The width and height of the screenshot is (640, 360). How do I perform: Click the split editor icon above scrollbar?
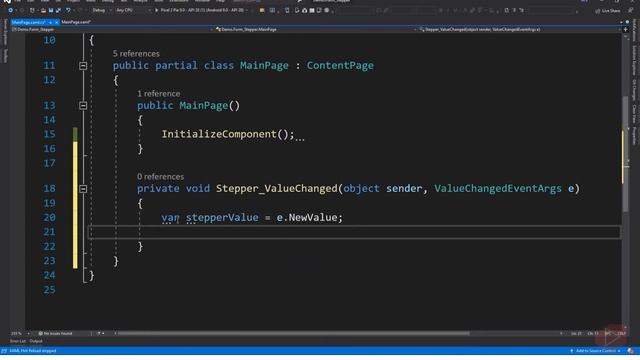625,29
